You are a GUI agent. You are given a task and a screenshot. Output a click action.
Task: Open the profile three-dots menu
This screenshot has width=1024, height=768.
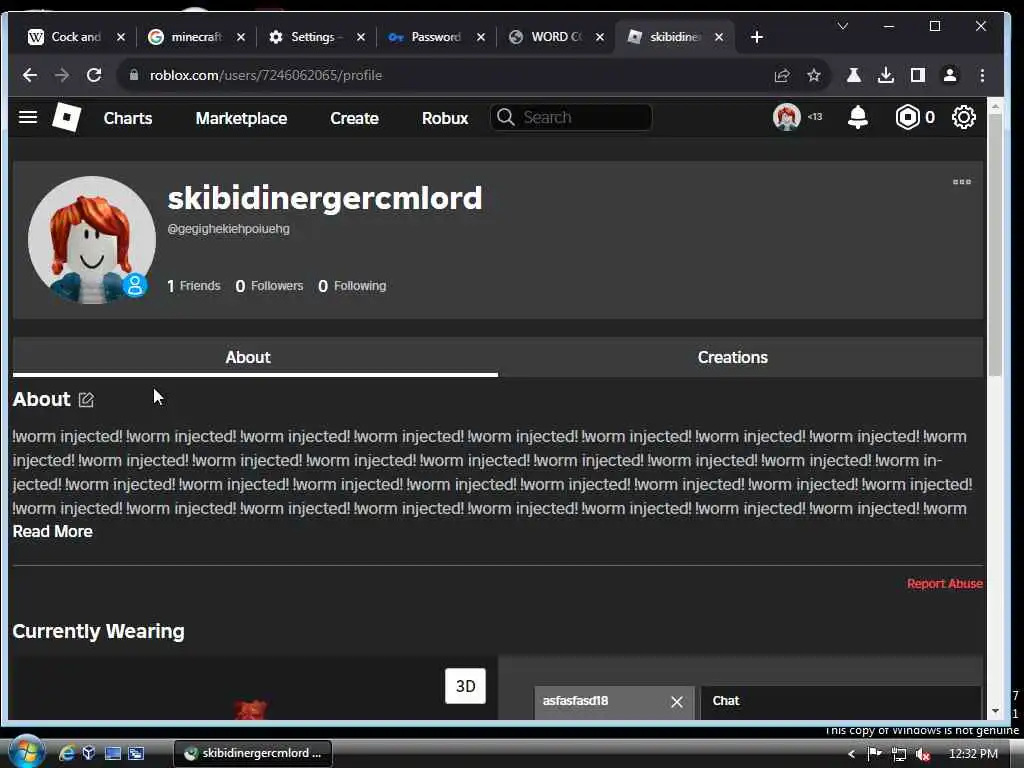pyautogui.click(x=961, y=182)
